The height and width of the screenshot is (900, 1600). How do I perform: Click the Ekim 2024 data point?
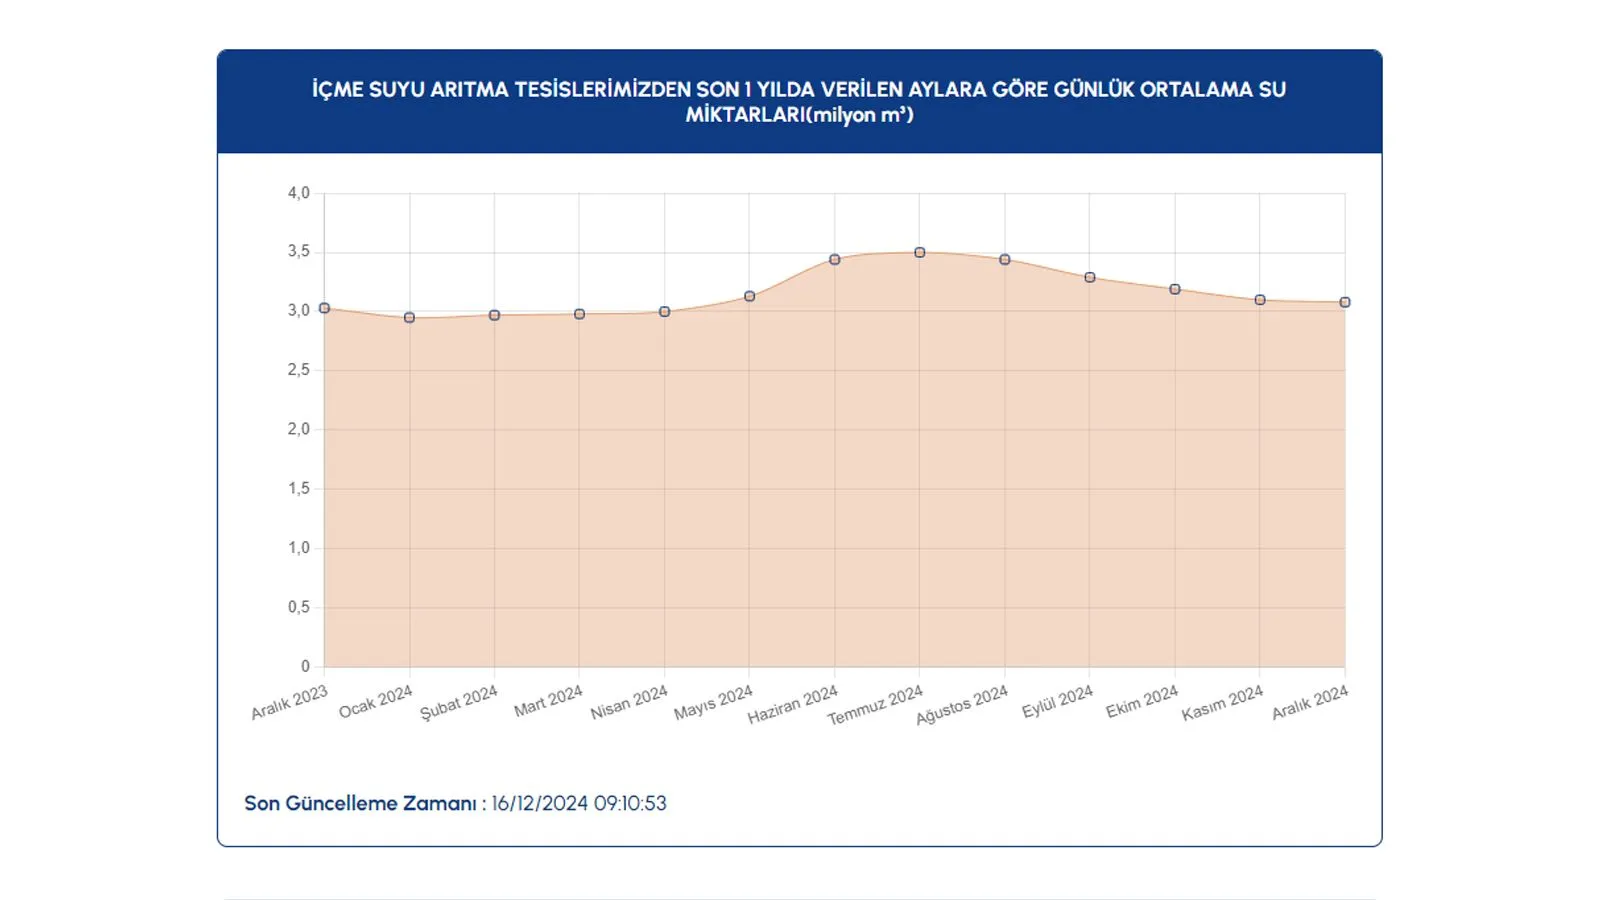1174,289
